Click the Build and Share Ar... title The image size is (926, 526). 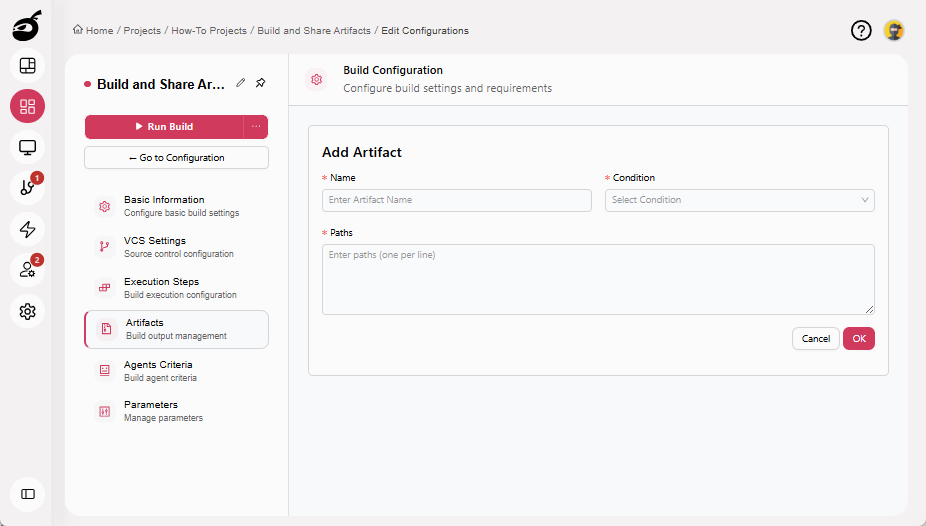161,84
